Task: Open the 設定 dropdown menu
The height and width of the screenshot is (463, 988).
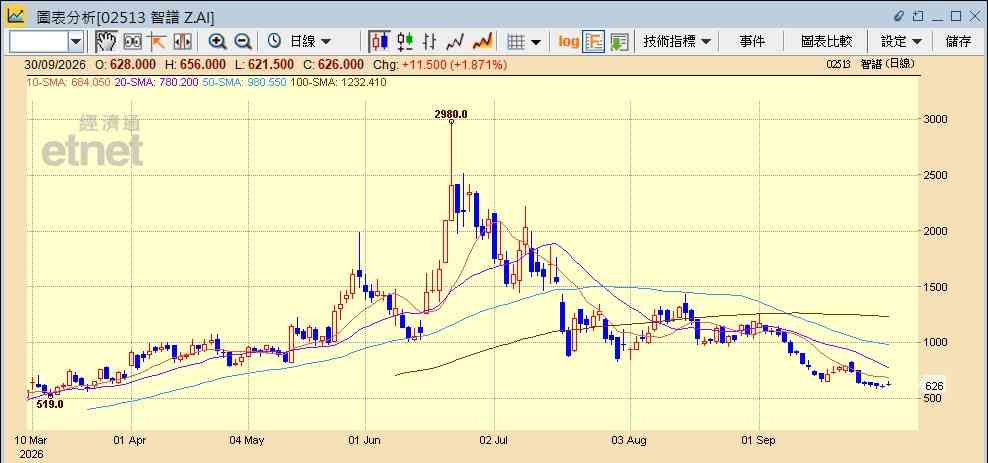Action: click(x=901, y=42)
